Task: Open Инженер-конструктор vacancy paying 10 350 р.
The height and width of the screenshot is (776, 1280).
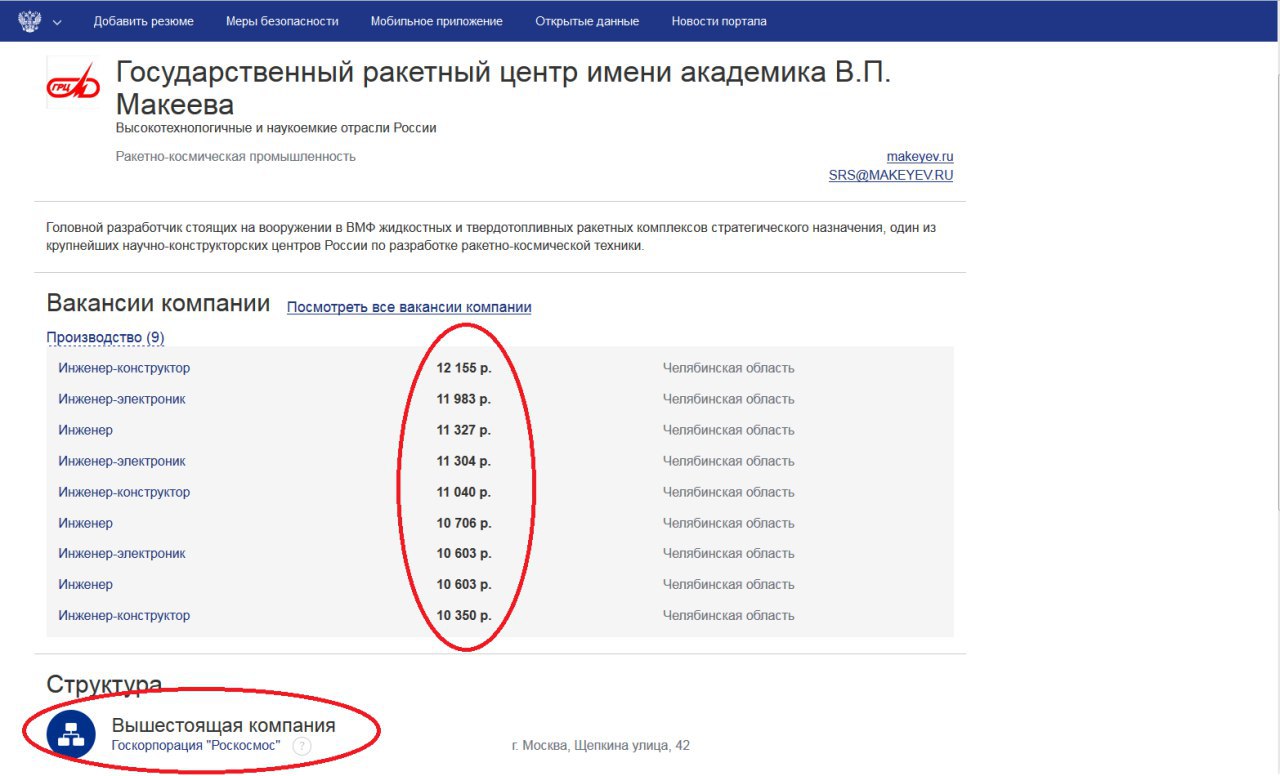Action: coord(124,615)
